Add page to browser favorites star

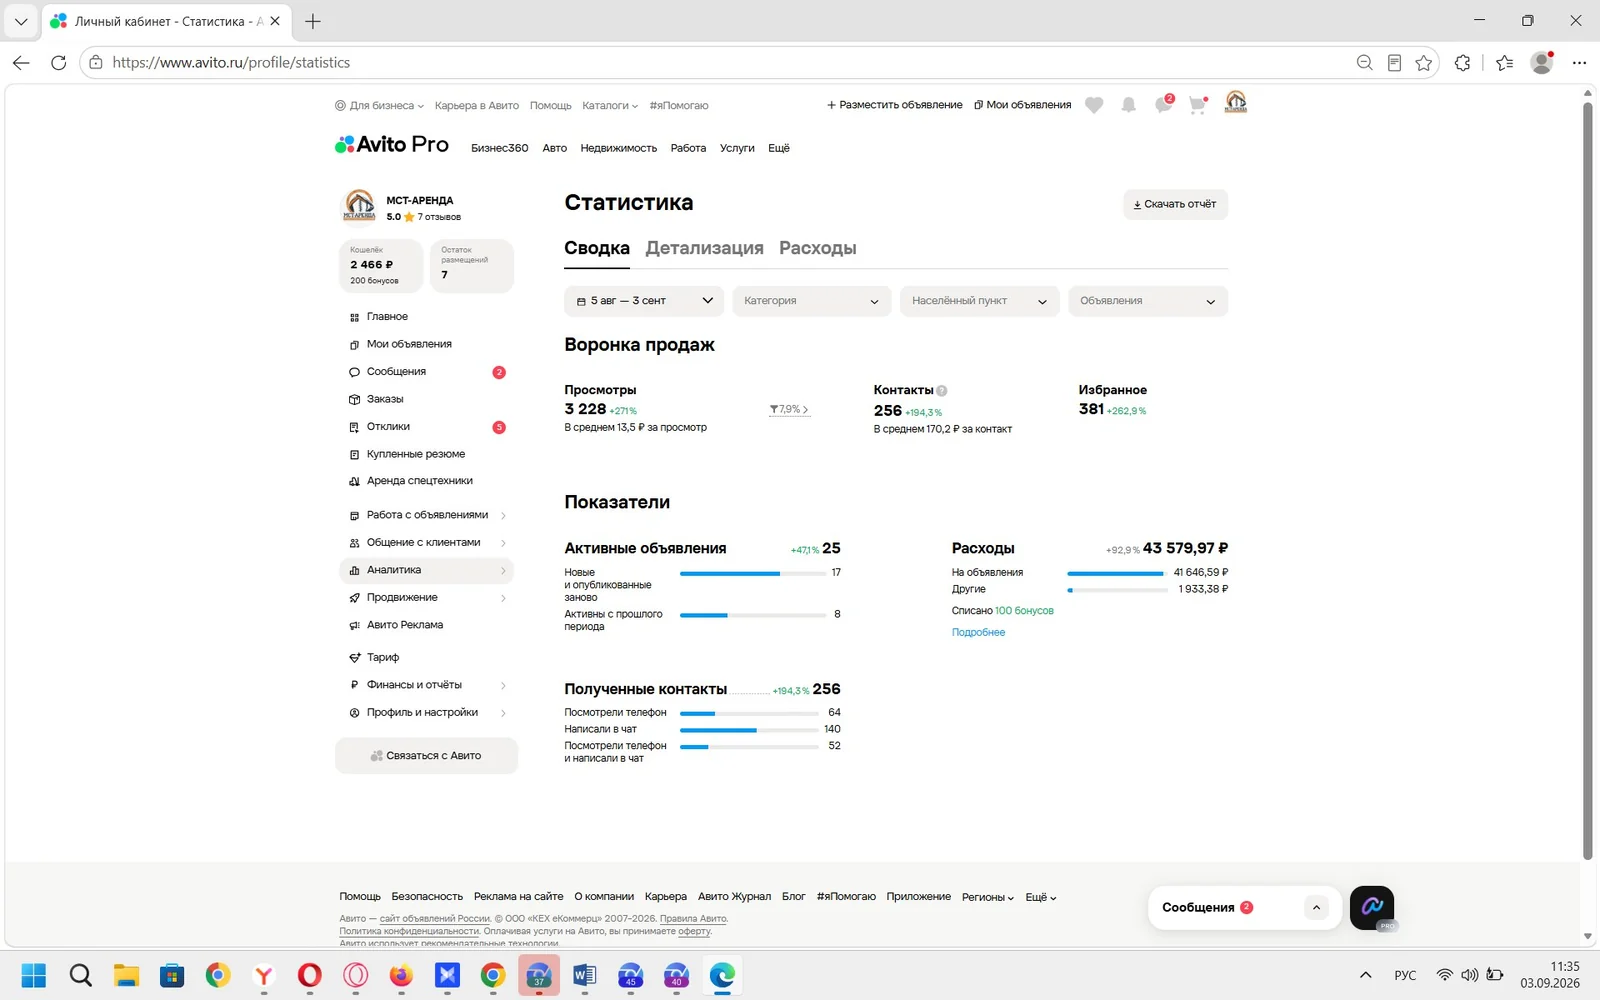point(1424,63)
